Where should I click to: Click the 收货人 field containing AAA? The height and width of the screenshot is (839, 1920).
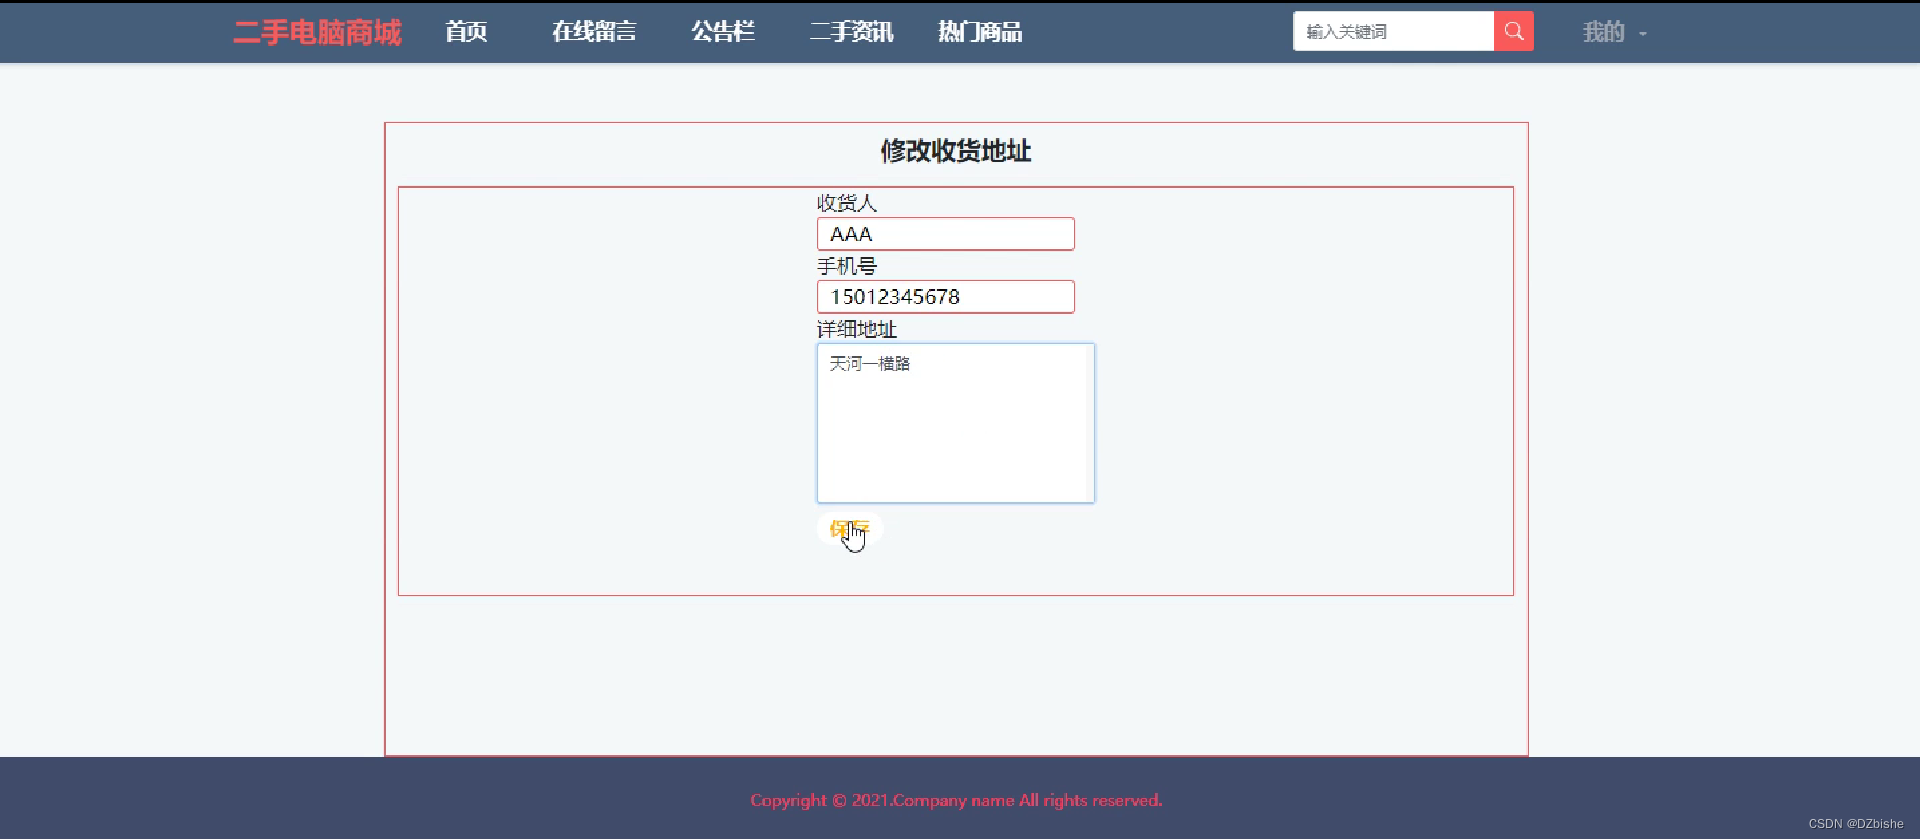(945, 234)
